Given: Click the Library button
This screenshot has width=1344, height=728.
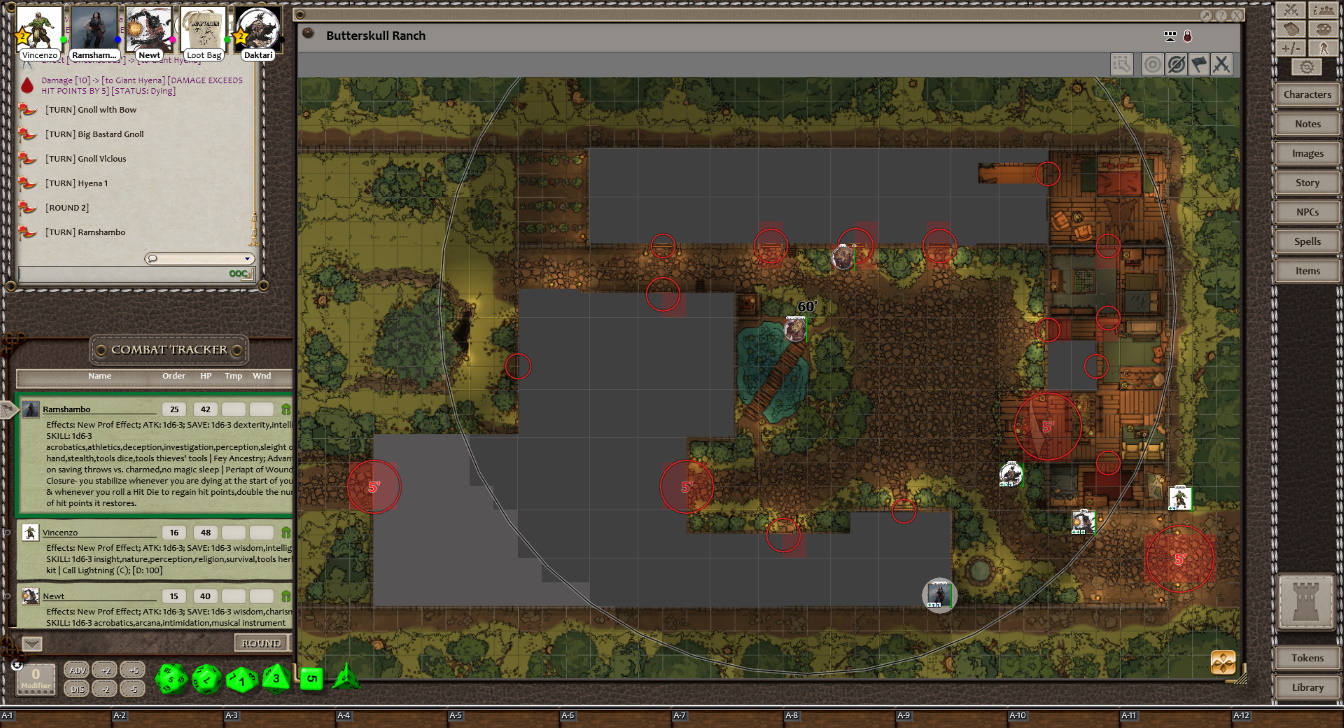Looking at the screenshot, I should [1308, 688].
